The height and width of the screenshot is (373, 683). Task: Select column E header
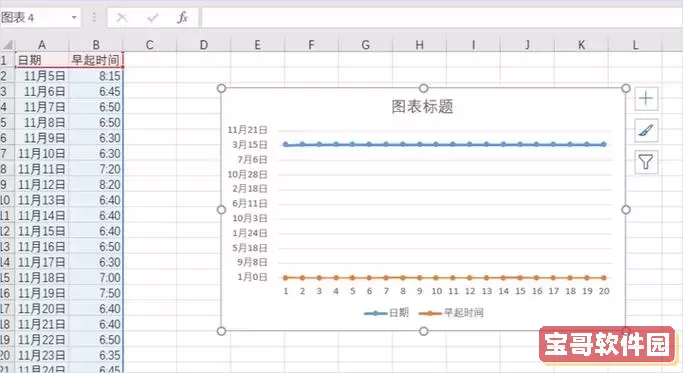pyautogui.click(x=257, y=45)
